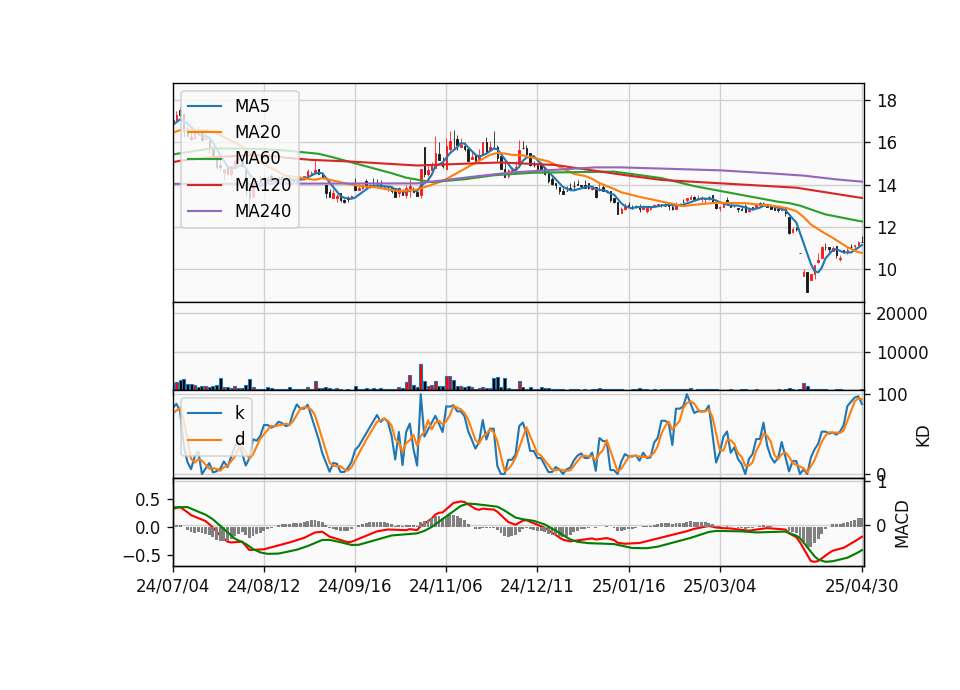Click the price axis value 16
The image size is (960, 690).
(887, 143)
